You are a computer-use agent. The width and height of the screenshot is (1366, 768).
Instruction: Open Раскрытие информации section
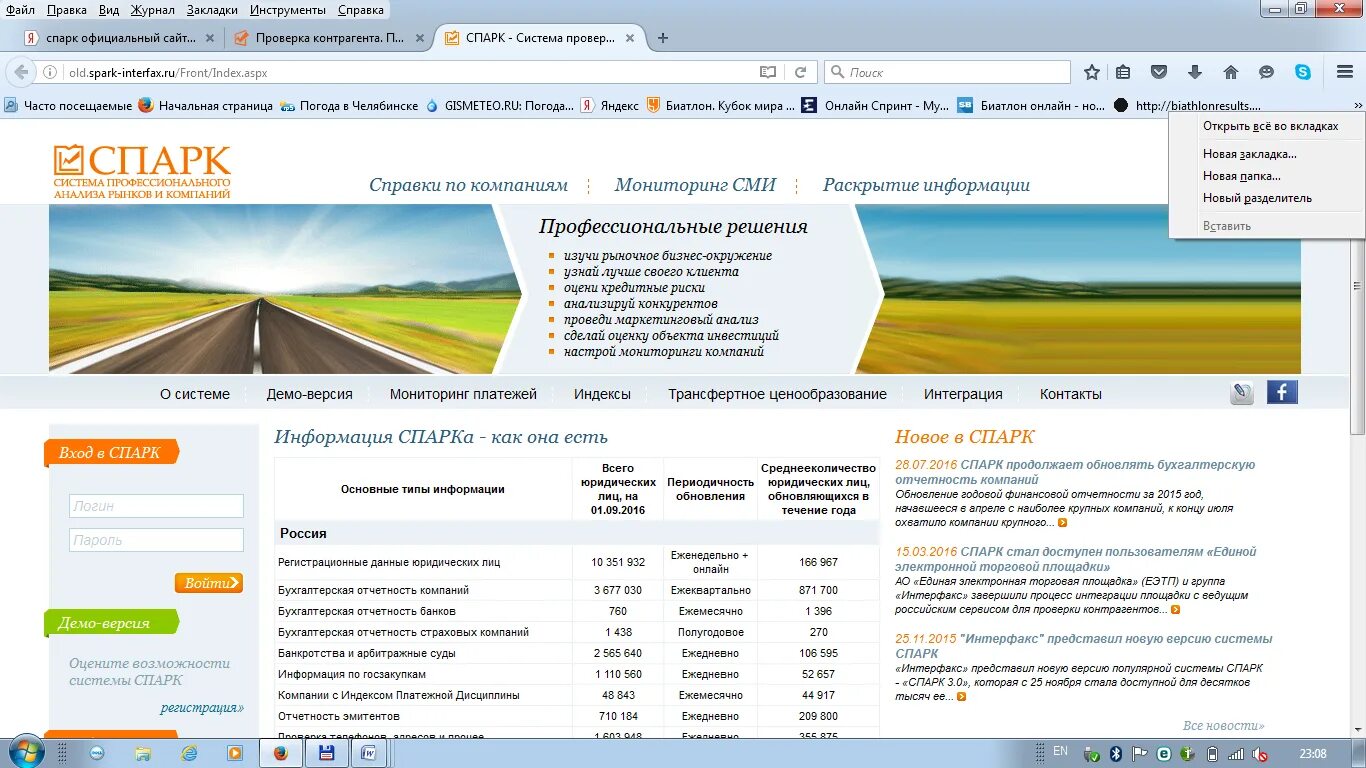[926, 185]
